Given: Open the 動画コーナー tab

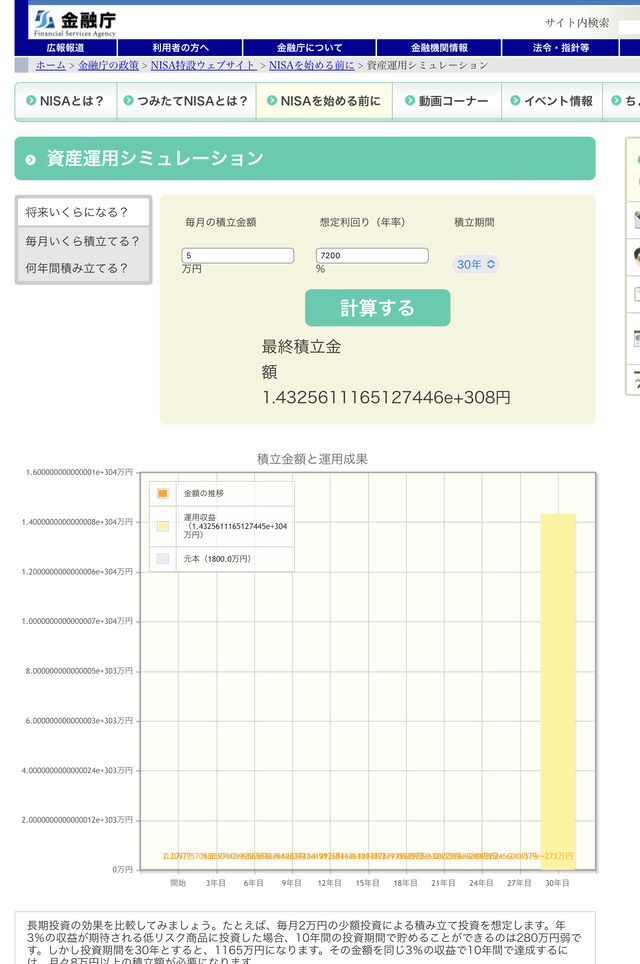Looking at the screenshot, I should 447,101.
